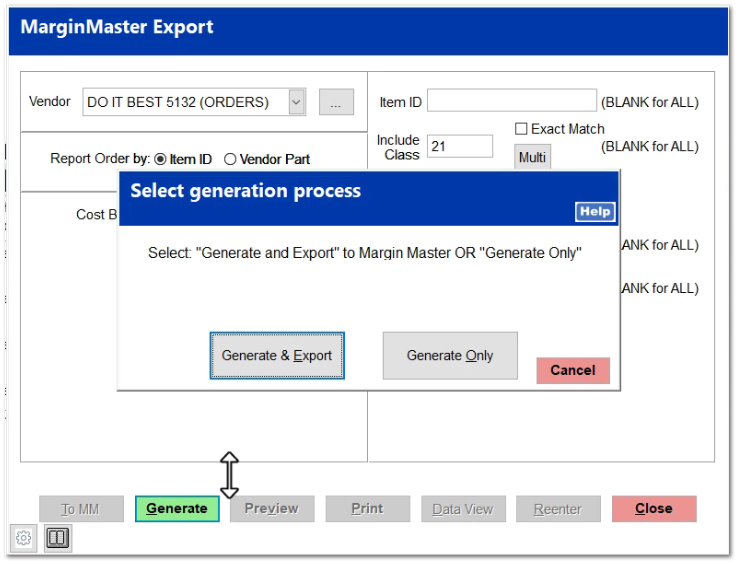Cancel the generation process dialog

pos(573,371)
